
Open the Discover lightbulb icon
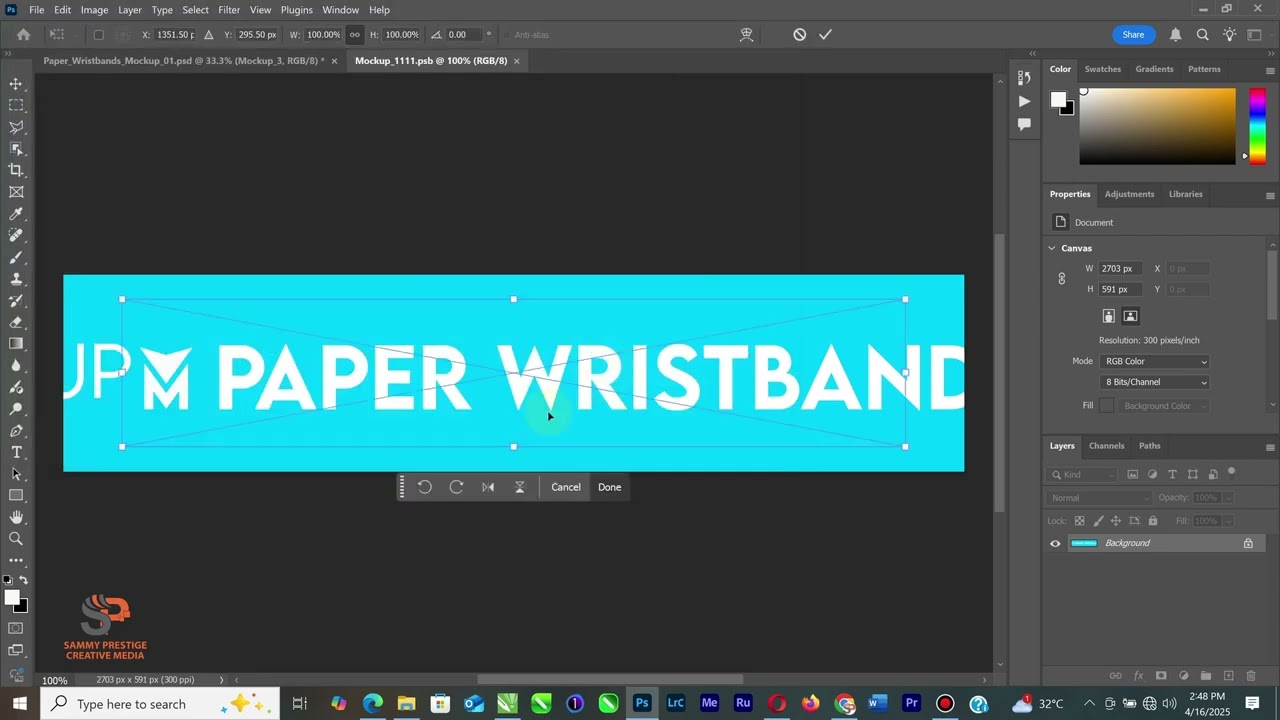click(x=1229, y=34)
